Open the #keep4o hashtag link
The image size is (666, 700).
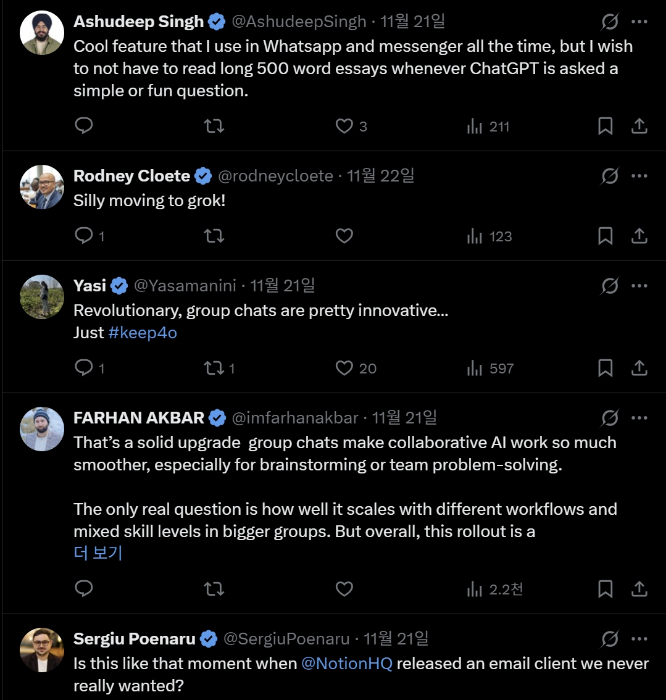[142, 333]
